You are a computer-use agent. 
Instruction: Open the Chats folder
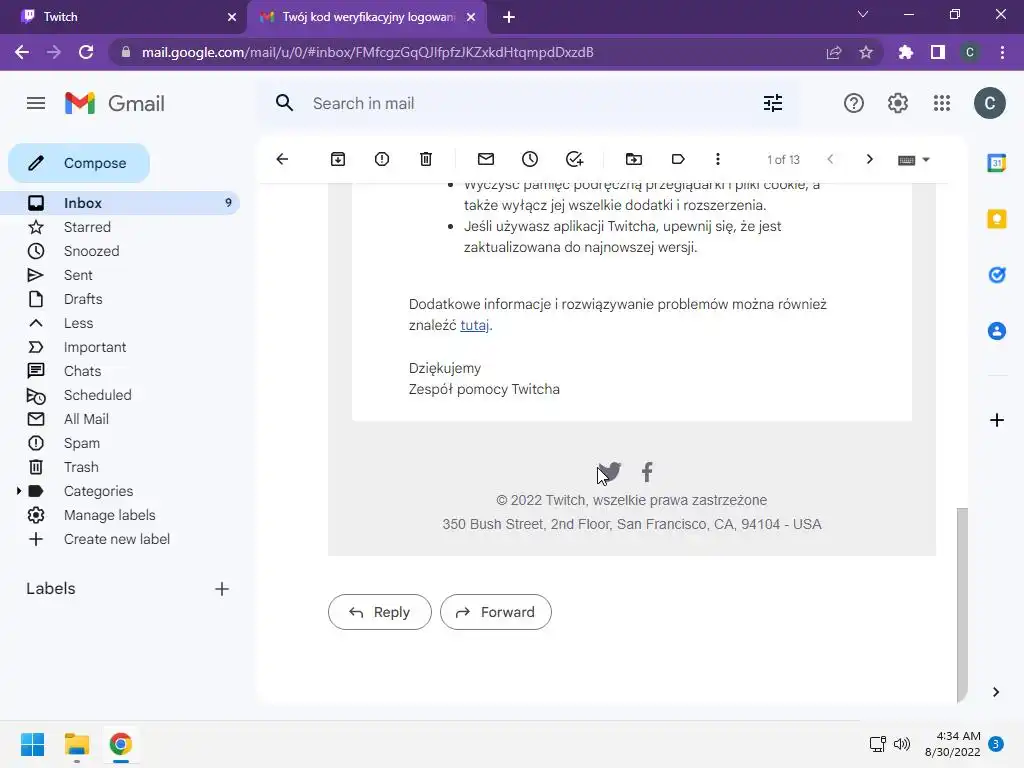point(82,371)
